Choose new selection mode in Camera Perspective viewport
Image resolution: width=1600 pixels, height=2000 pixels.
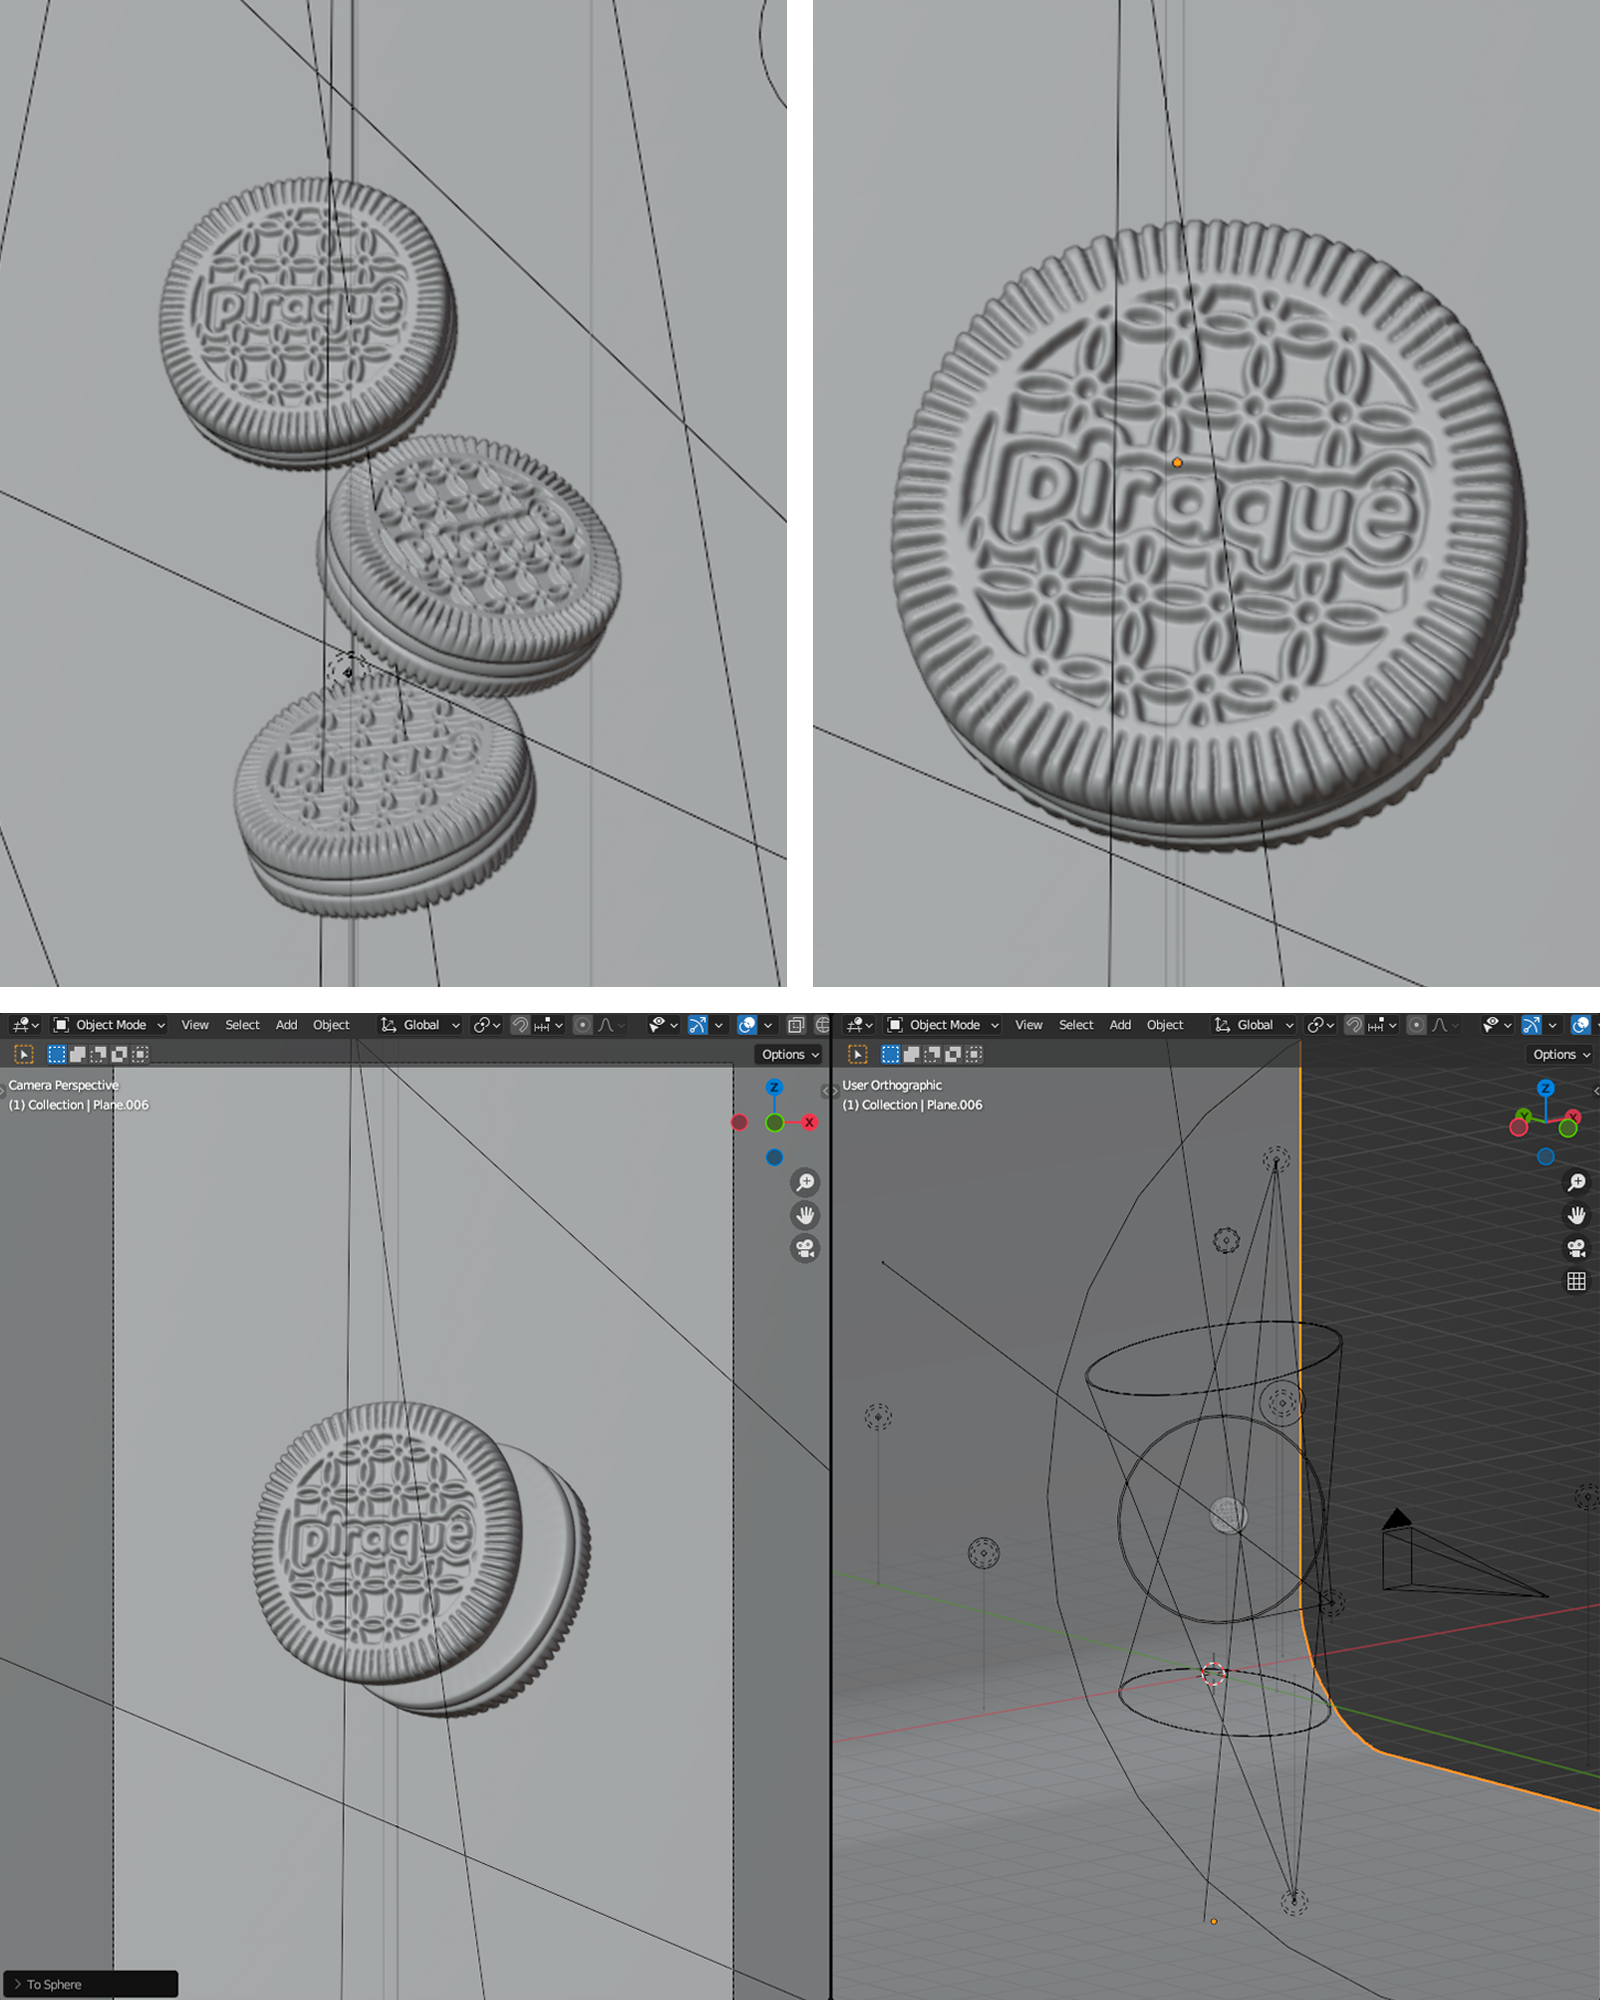click(57, 1054)
